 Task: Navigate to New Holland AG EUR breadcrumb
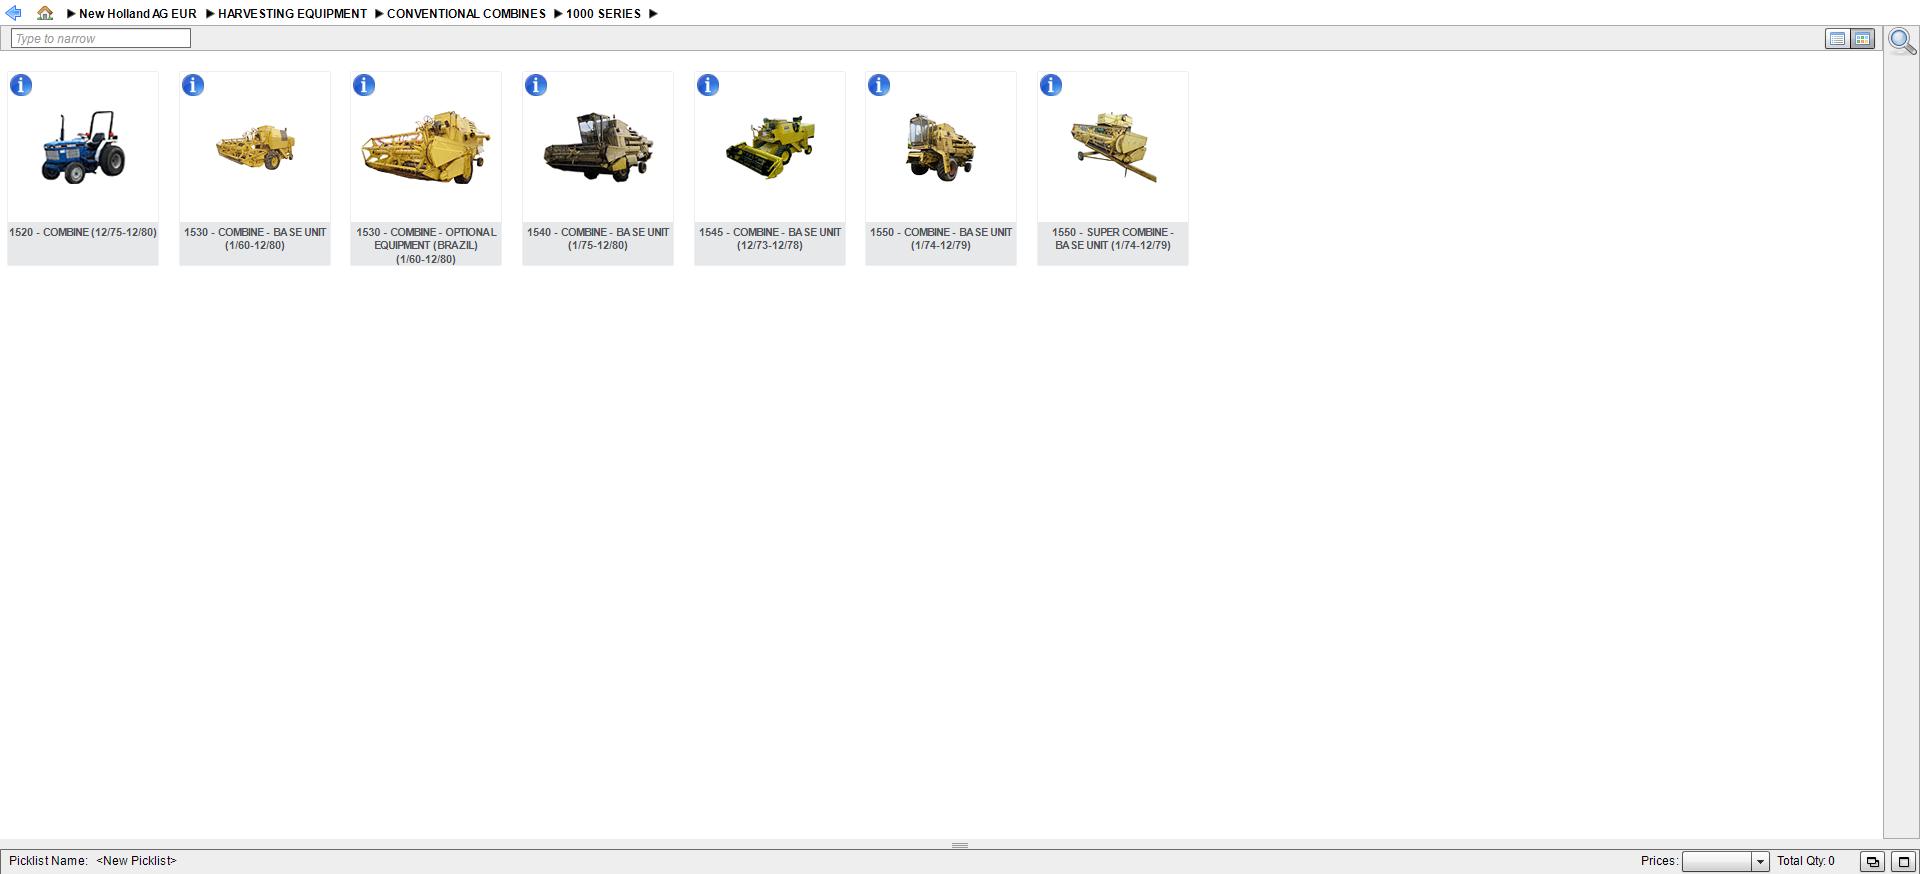click(138, 14)
